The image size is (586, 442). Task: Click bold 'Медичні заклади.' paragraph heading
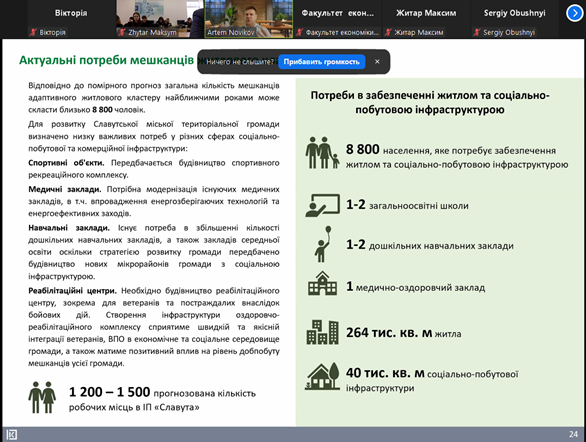pyautogui.click(x=65, y=189)
